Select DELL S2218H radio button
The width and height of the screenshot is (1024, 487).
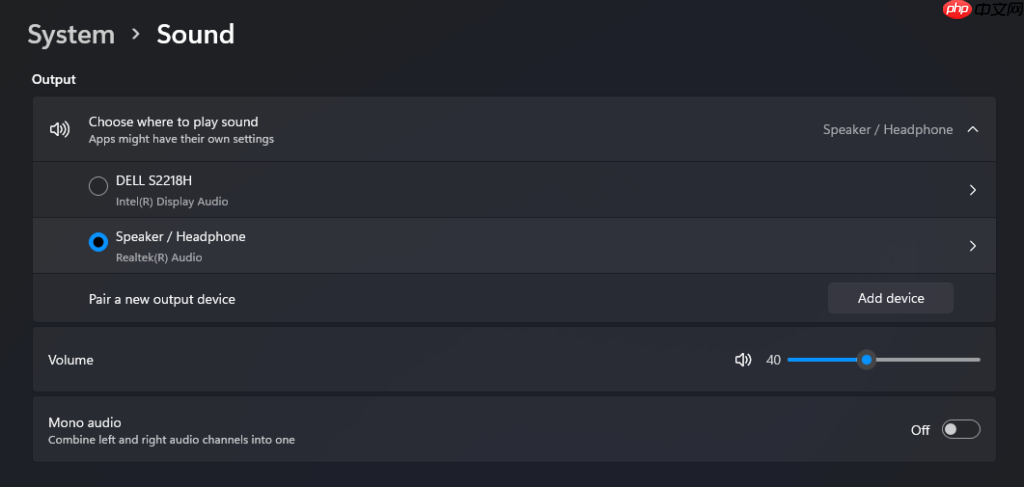pyautogui.click(x=98, y=187)
